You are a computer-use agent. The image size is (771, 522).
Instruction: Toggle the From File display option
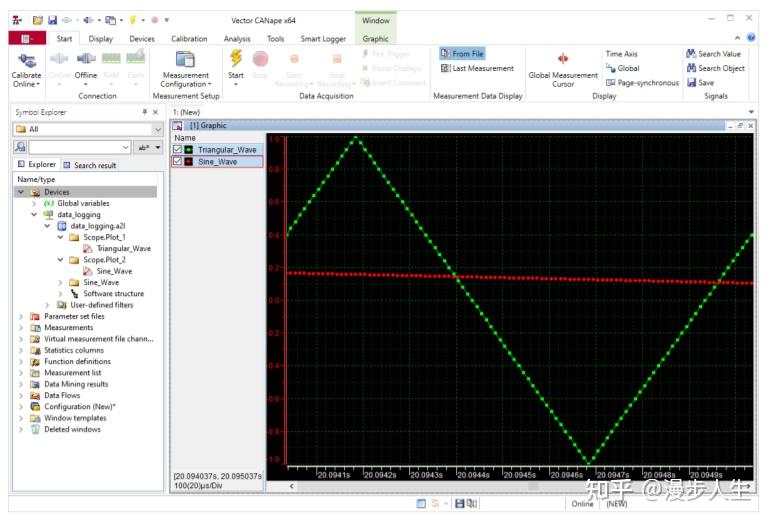[462, 54]
